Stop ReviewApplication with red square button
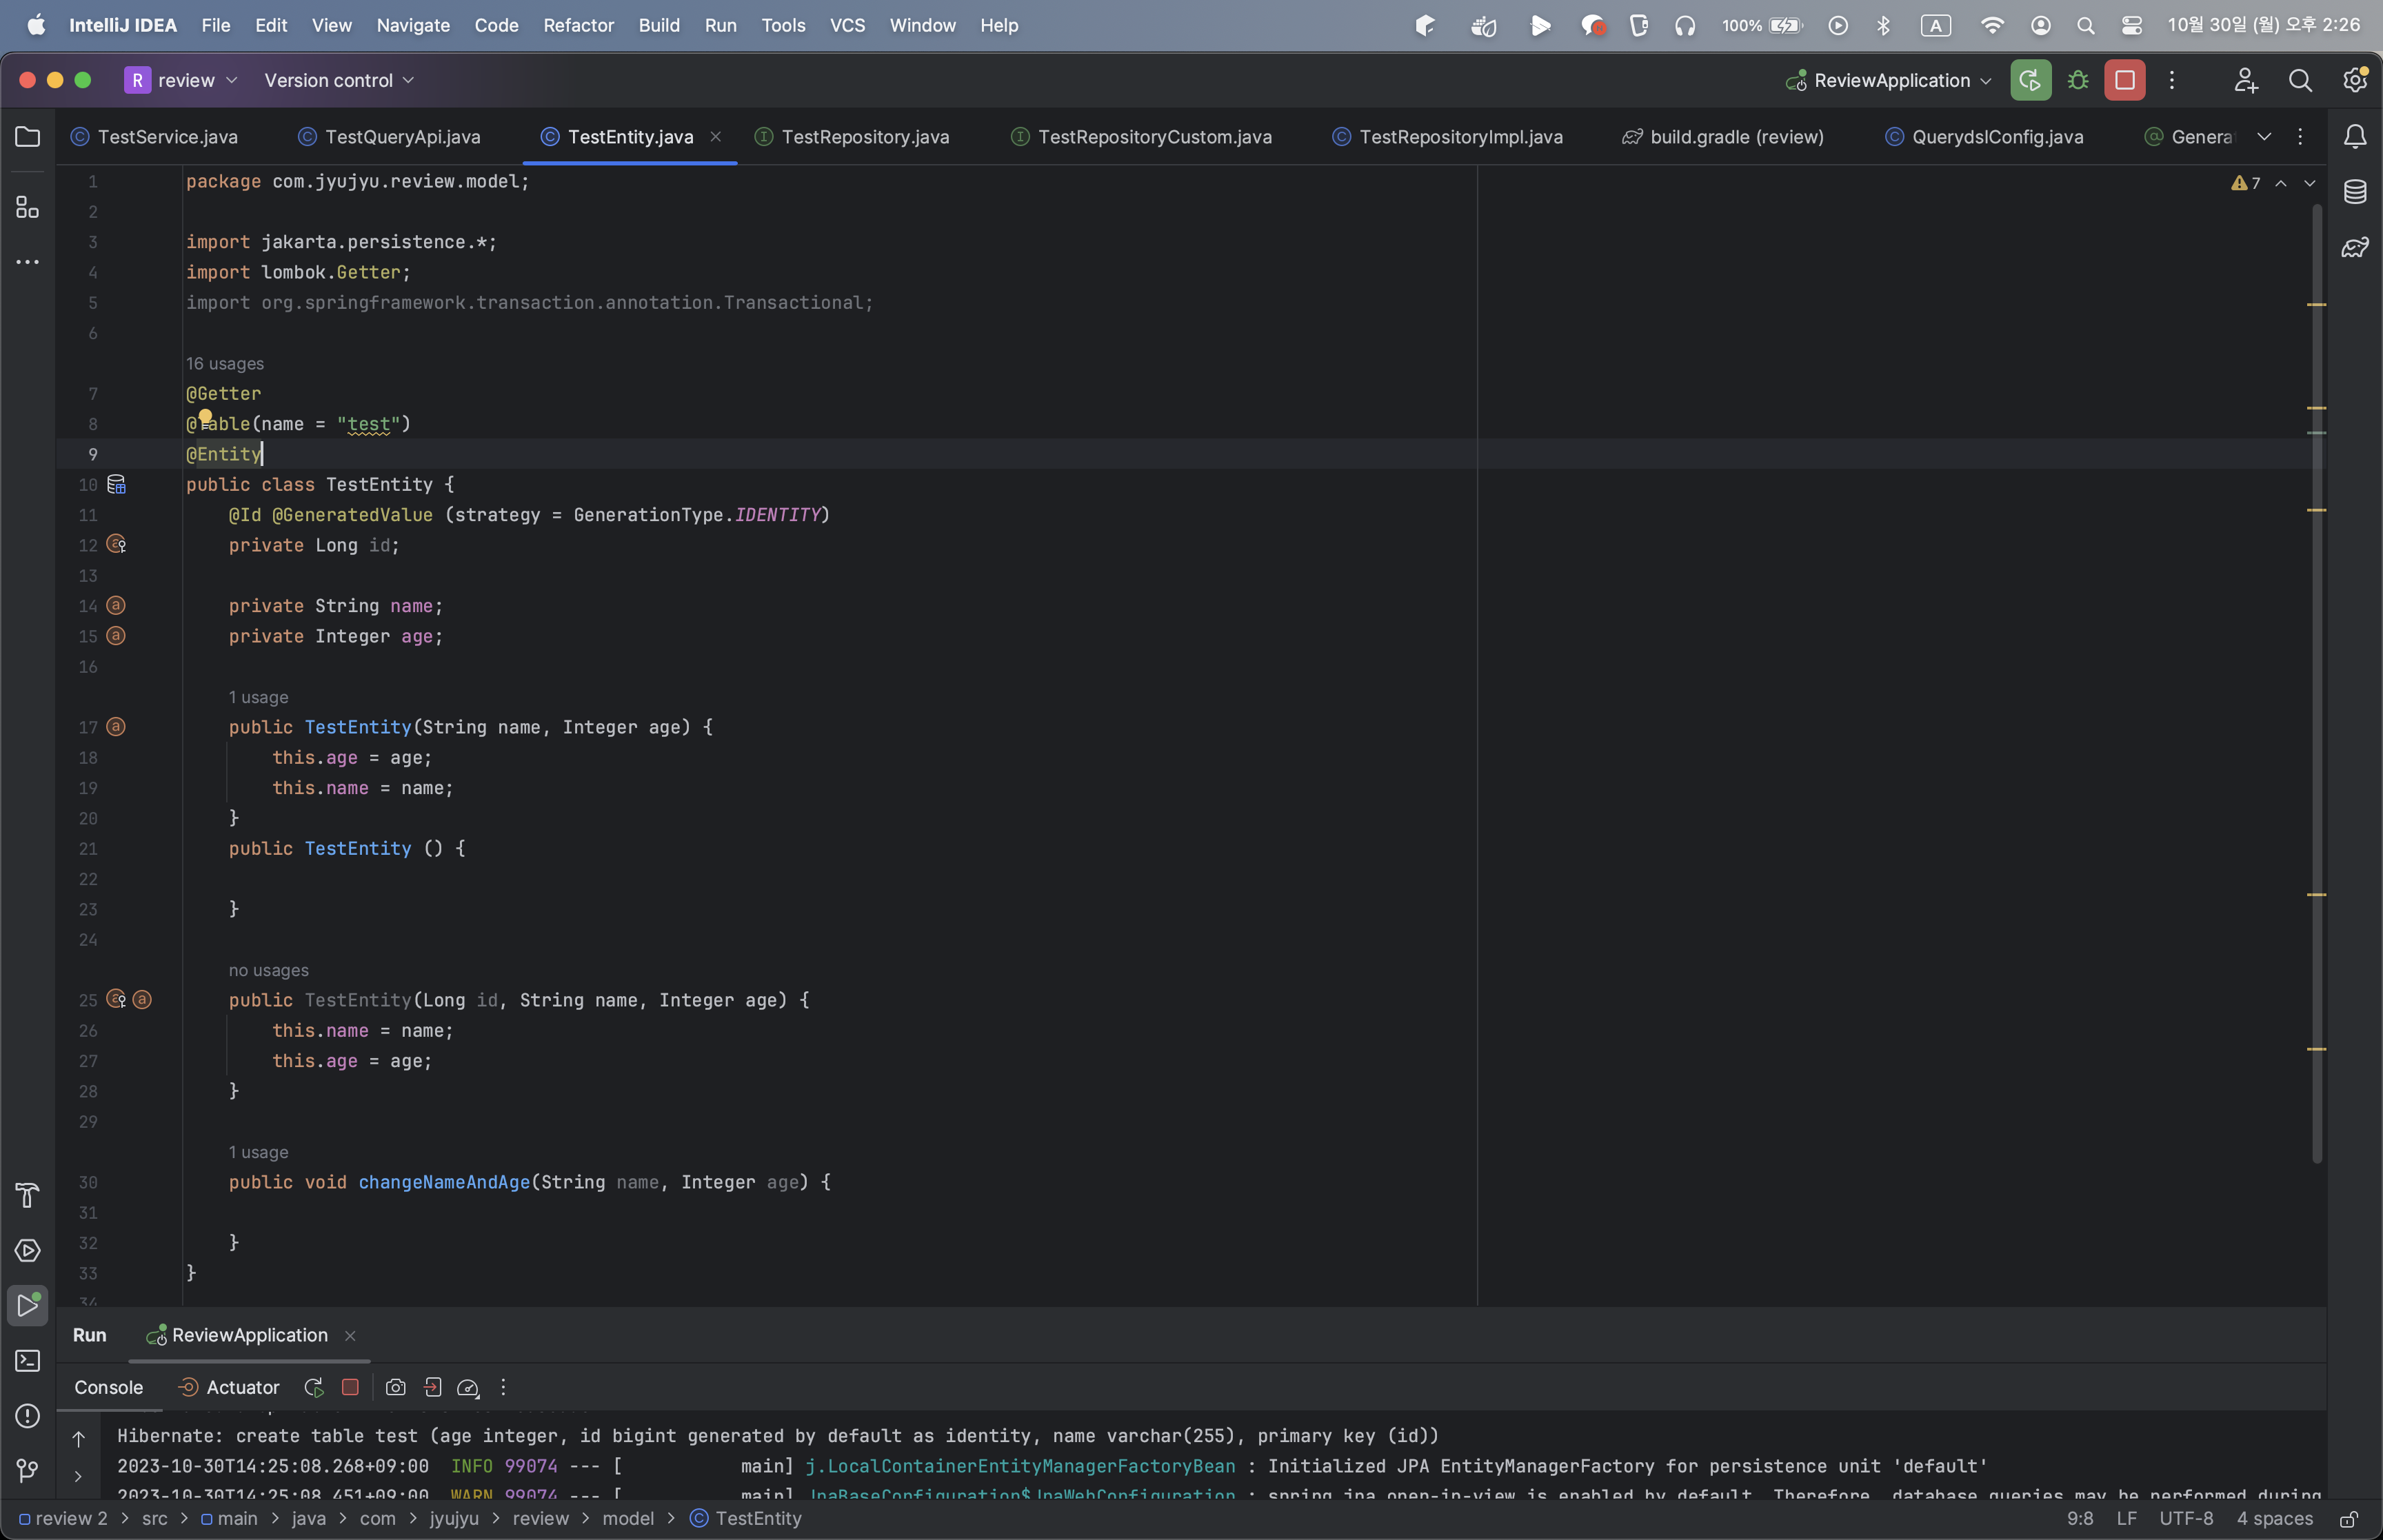Screen dimensions: 2383x1540 click(2124, 80)
